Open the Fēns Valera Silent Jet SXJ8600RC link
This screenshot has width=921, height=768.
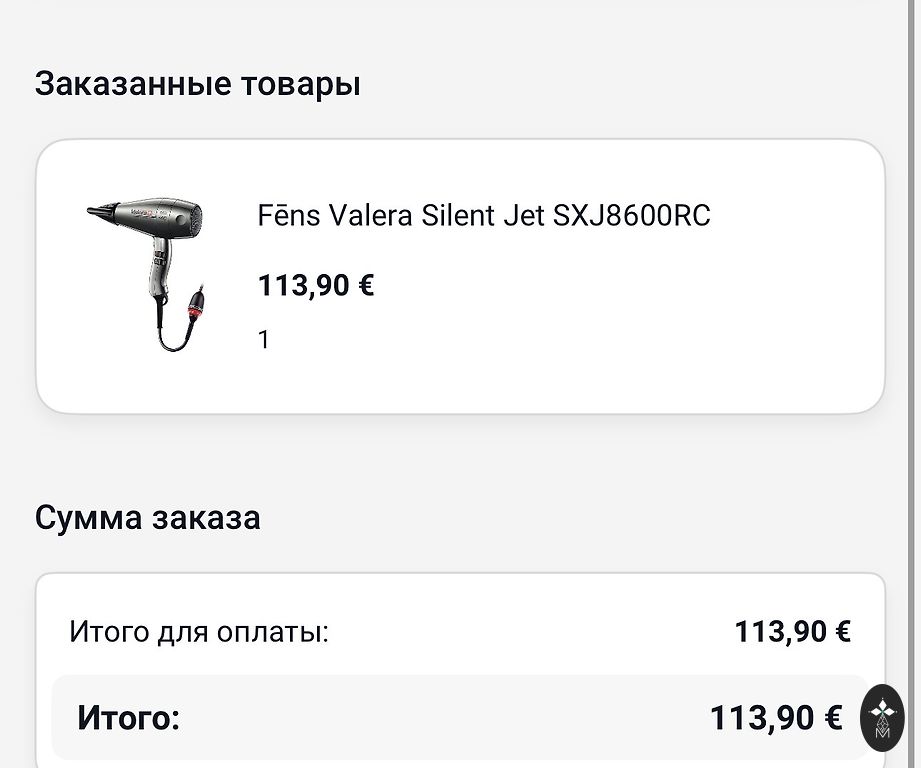[484, 216]
